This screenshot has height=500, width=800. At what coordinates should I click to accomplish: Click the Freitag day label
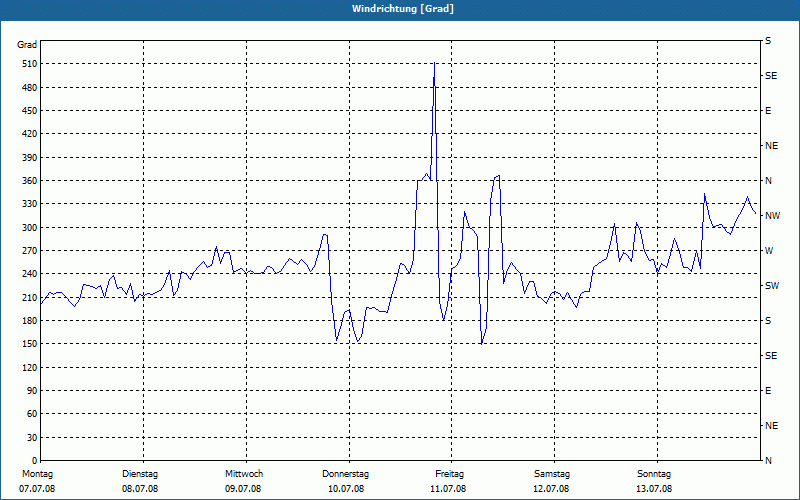click(x=449, y=474)
